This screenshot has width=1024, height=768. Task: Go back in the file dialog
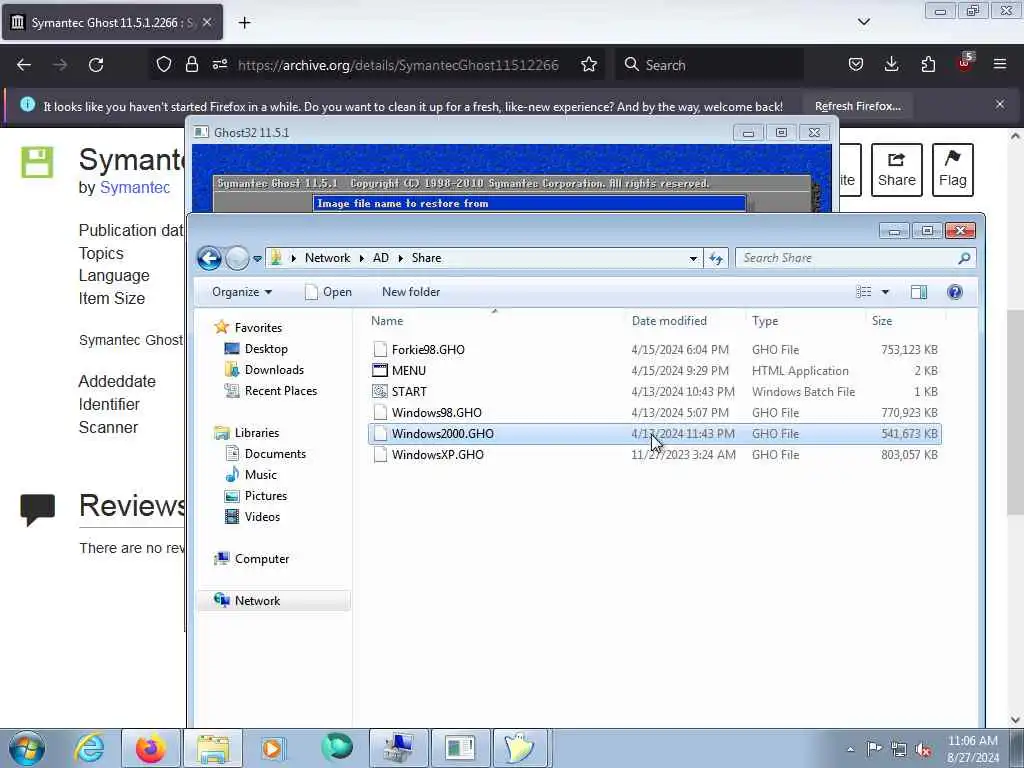[209, 258]
